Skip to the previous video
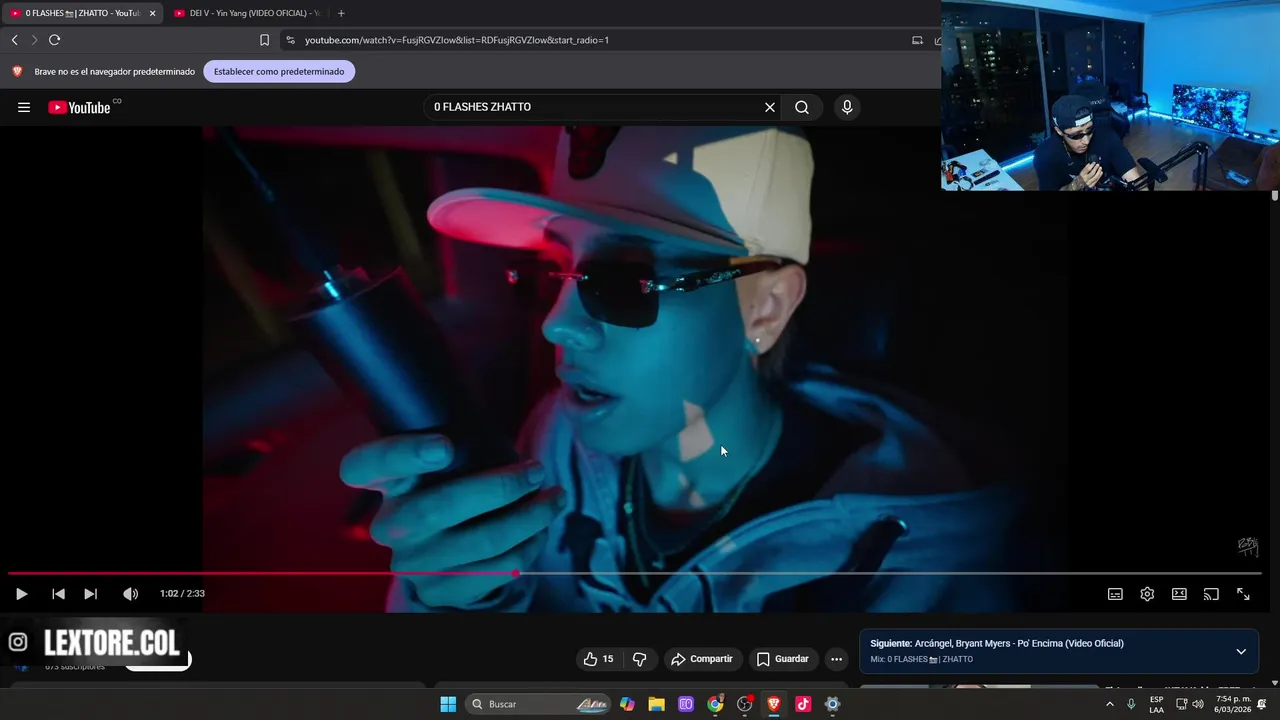 coord(58,594)
